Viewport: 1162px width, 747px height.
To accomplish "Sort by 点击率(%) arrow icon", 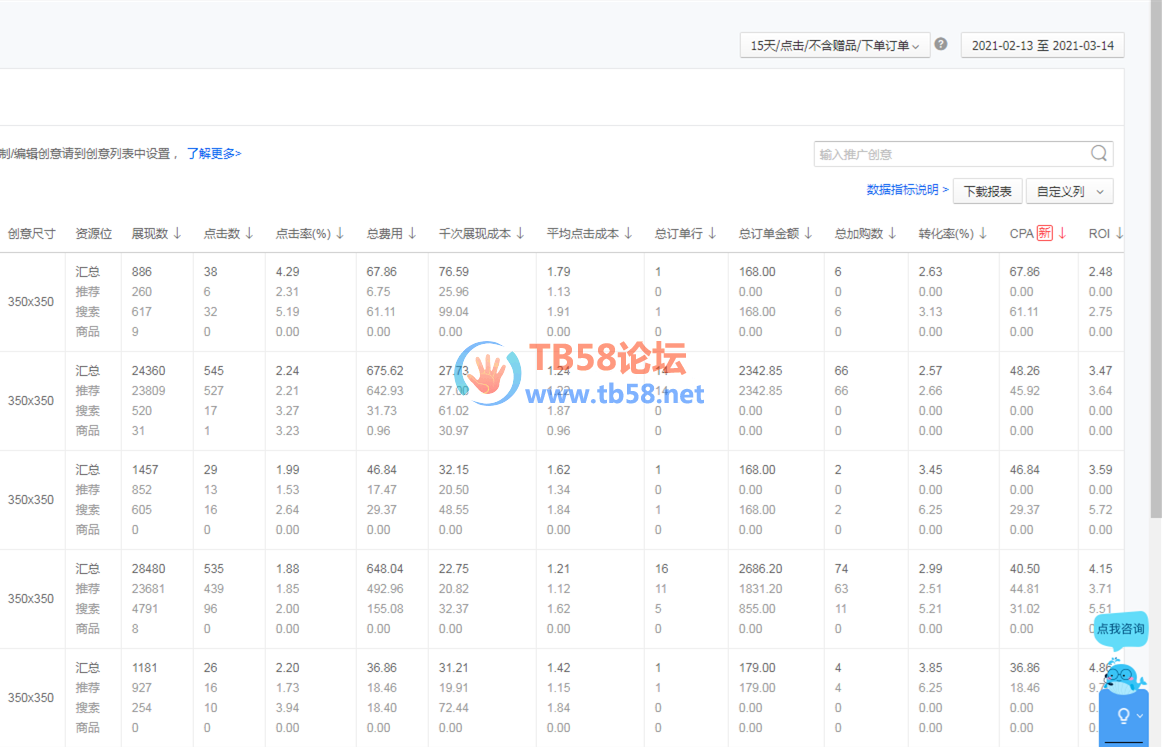I will click(x=339, y=233).
